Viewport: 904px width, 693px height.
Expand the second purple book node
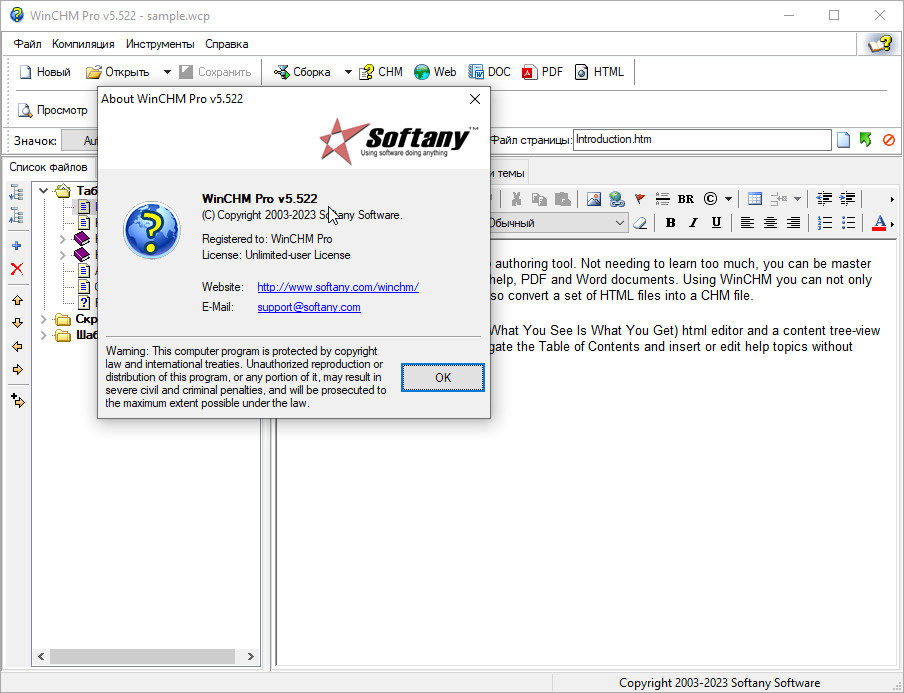(x=63, y=254)
